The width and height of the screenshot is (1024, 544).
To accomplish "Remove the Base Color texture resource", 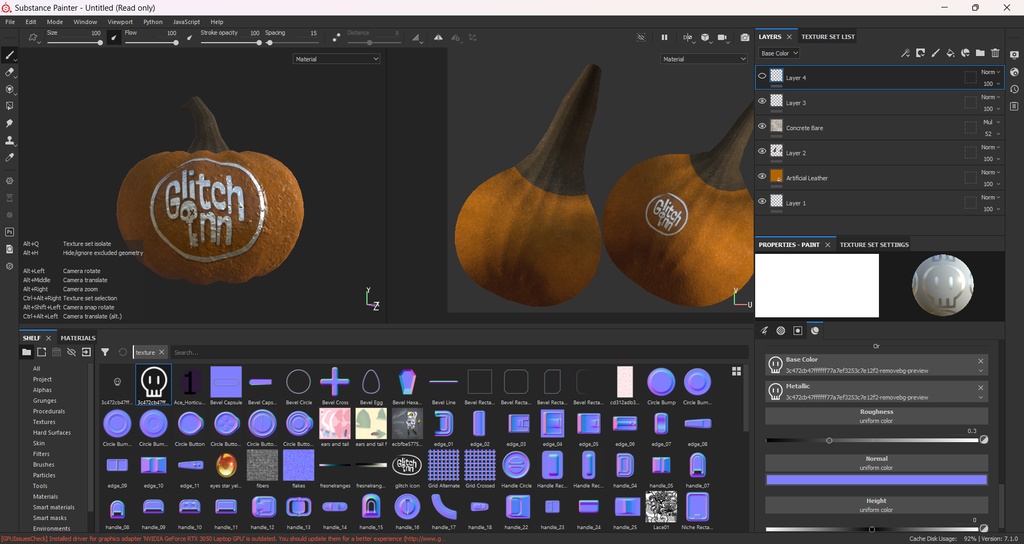I will point(980,360).
